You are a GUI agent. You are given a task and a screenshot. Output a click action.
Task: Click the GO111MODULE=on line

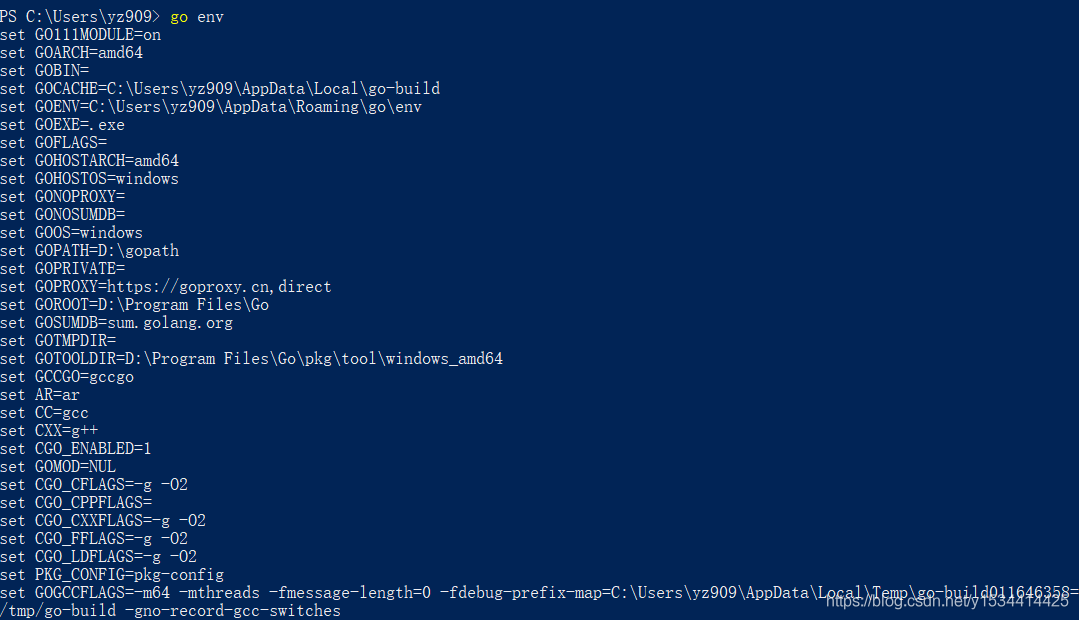tap(80, 35)
